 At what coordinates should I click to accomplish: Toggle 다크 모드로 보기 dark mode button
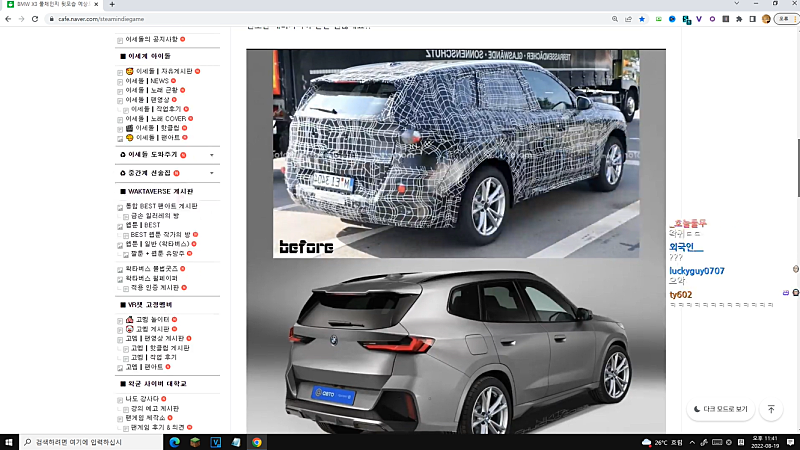pyautogui.click(x=720, y=409)
